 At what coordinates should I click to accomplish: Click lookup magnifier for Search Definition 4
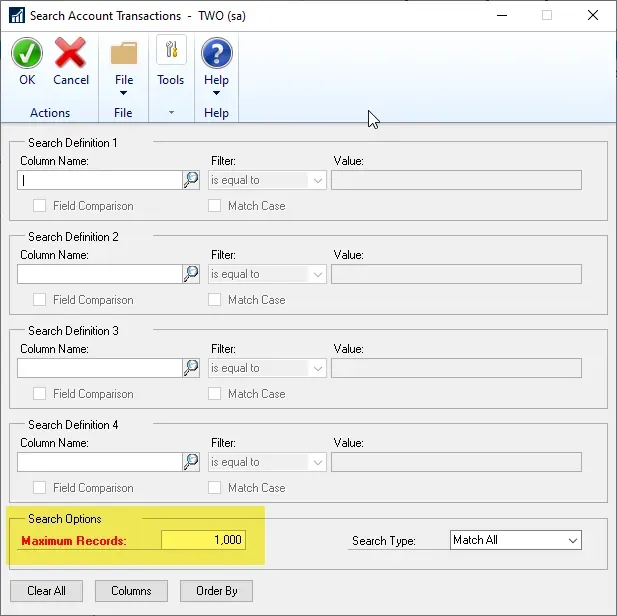coord(191,462)
